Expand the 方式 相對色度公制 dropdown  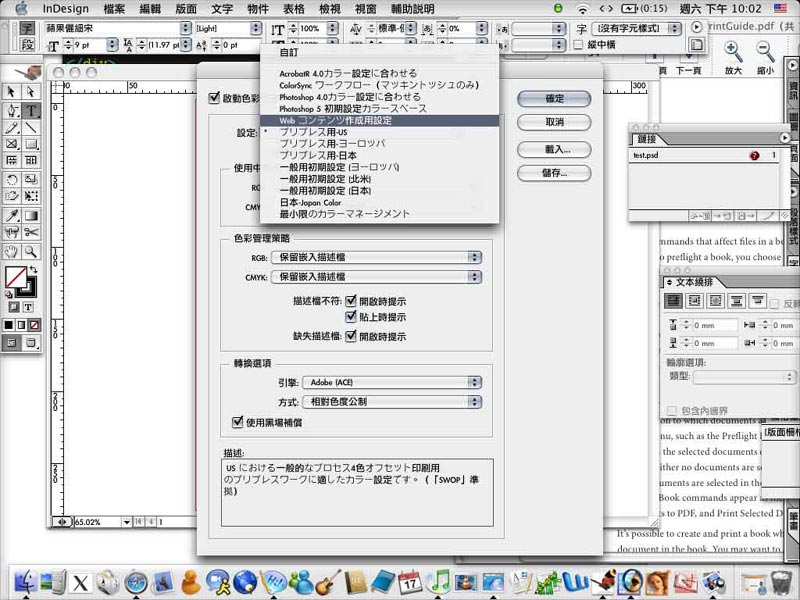tap(392, 401)
